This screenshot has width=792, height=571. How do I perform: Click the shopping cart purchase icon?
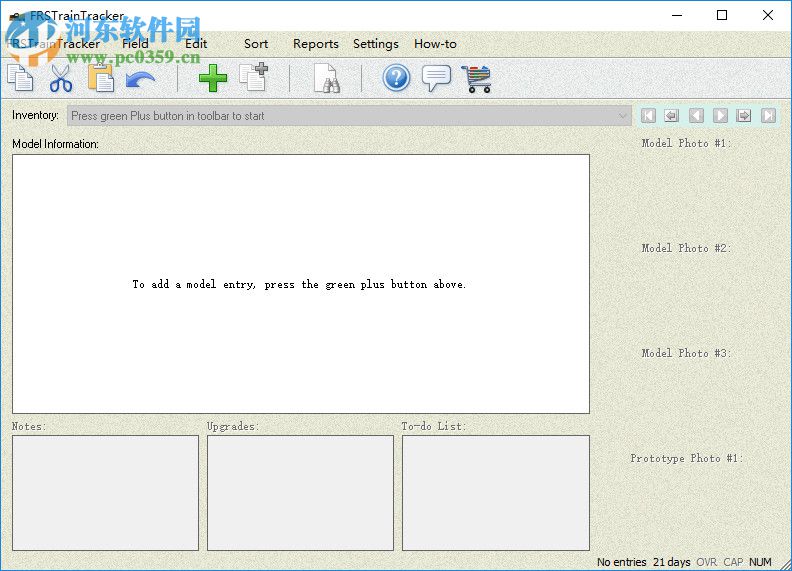tap(476, 79)
